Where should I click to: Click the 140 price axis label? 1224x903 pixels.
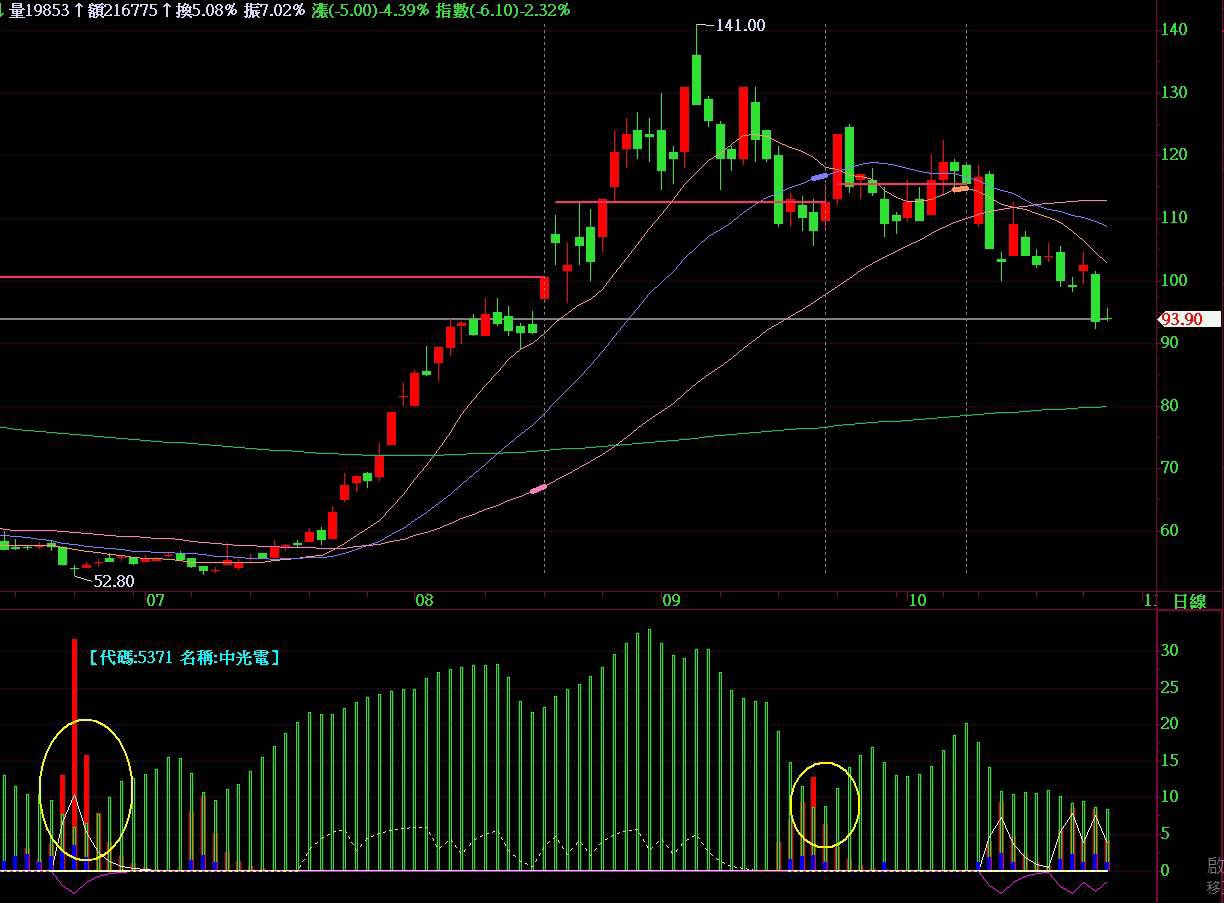coord(1174,30)
